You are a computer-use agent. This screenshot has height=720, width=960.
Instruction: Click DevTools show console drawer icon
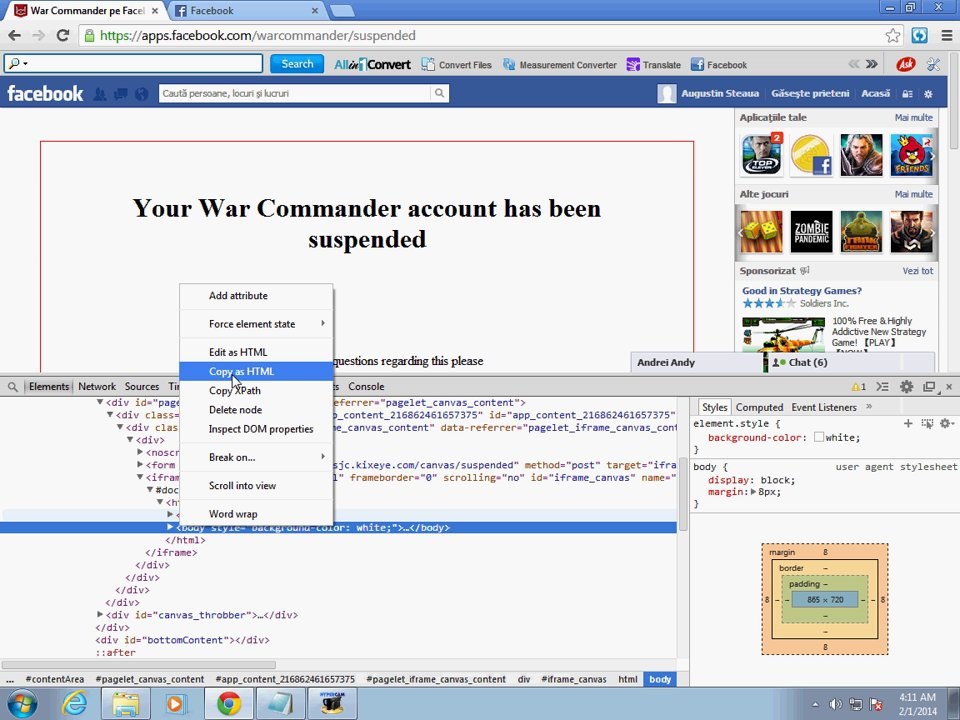pyautogui.click(x=882, y=386)
